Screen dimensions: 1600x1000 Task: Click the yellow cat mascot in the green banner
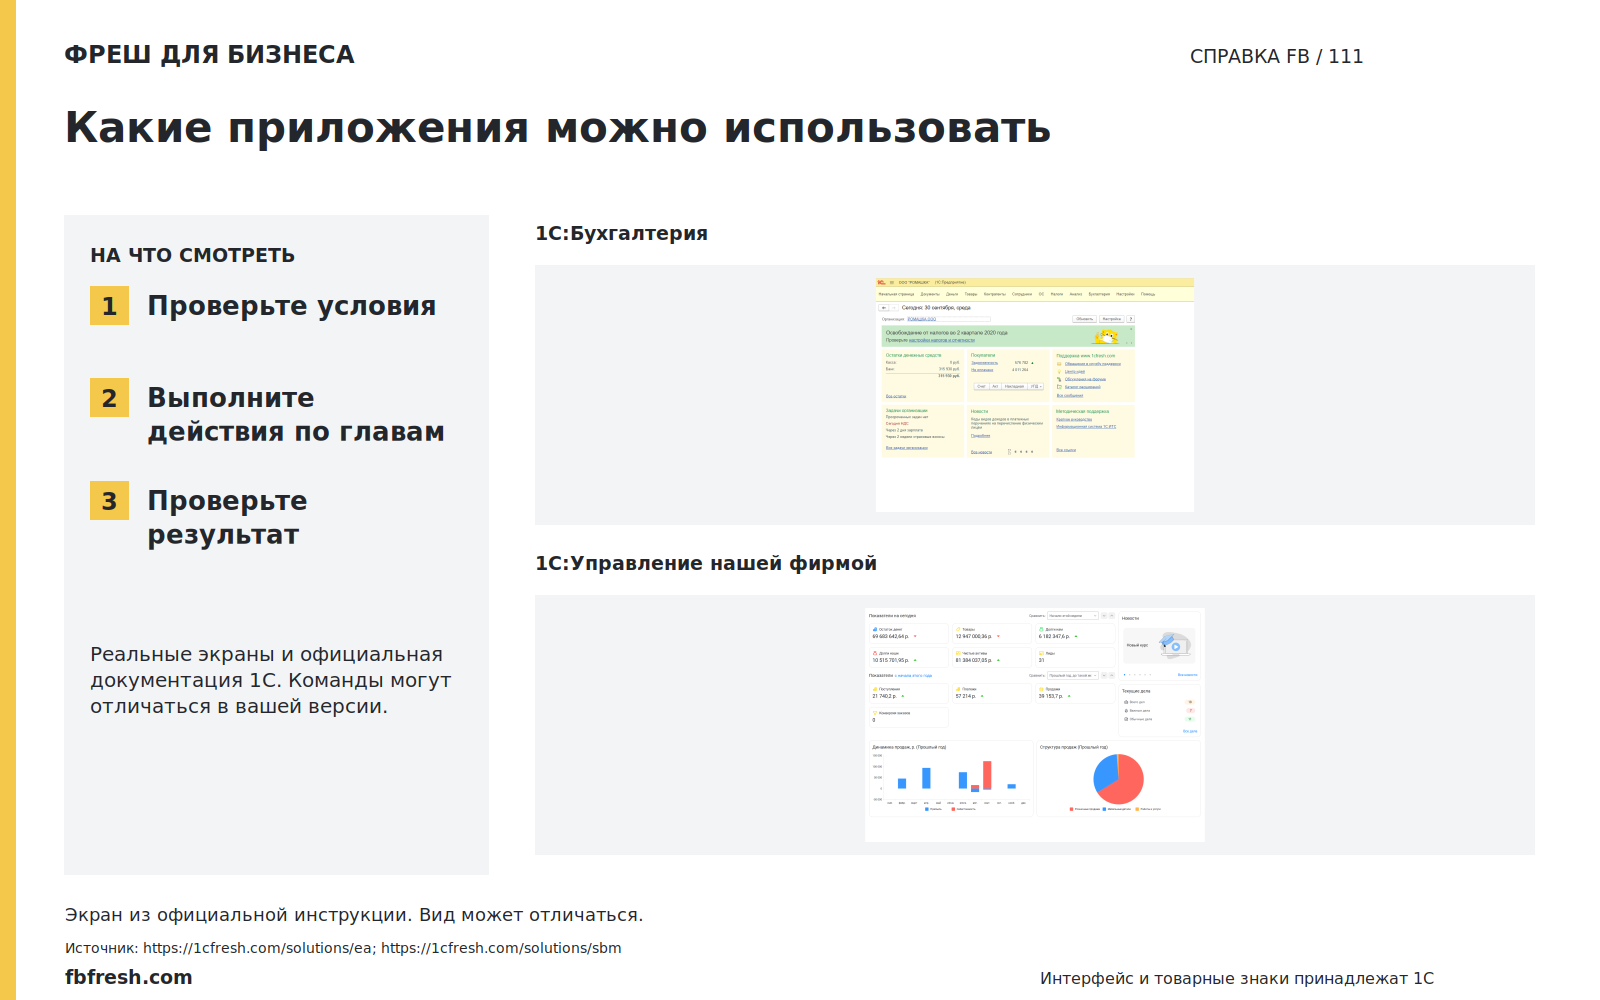click(x=1107, y=336)
